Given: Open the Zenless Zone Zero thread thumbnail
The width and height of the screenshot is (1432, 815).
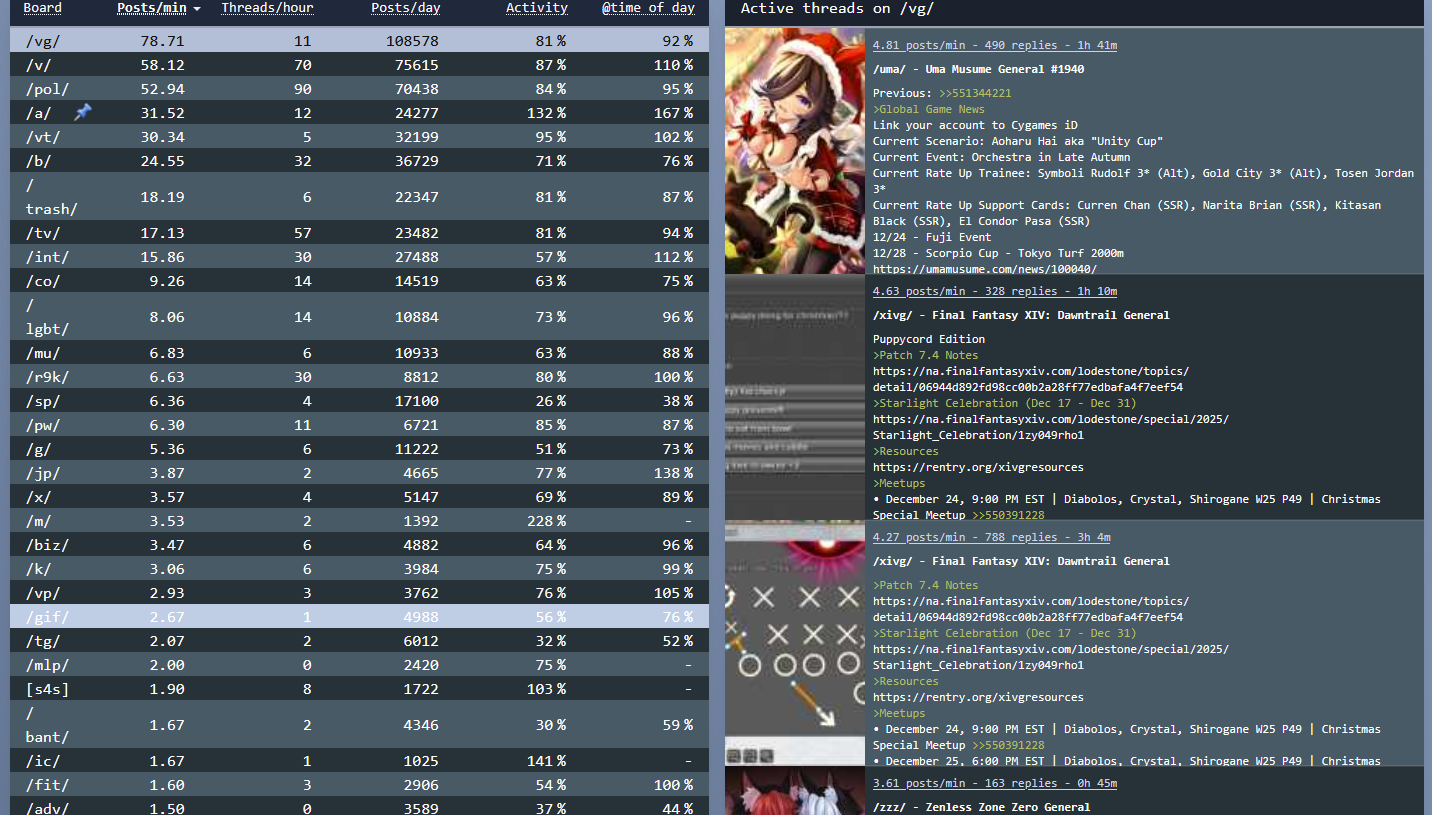Looking at the screenshot, I should tap(795, 791).
